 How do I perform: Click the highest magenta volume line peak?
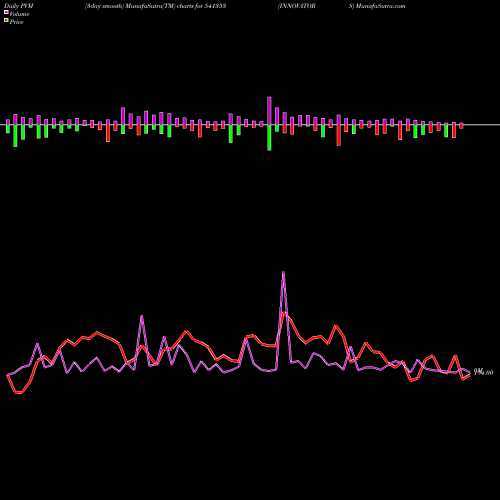click(x=283, y=272)
